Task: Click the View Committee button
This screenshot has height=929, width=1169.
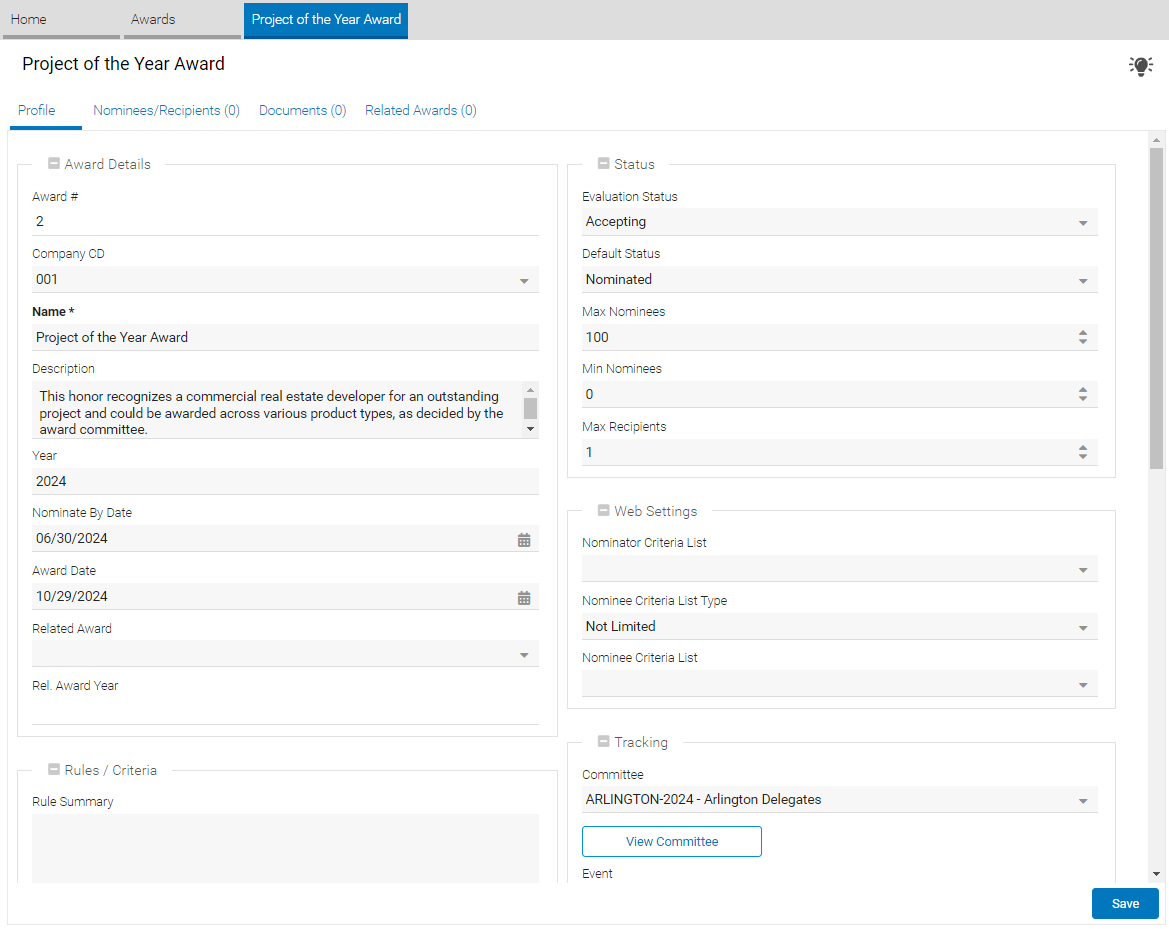Action: click(x=672, y=842)
